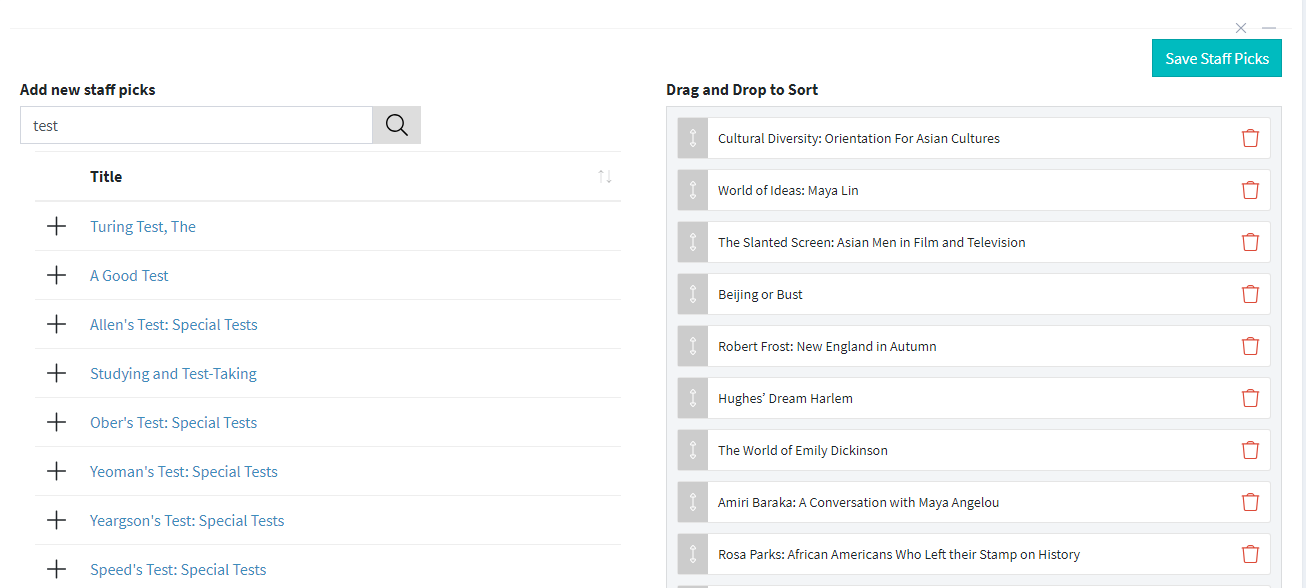Trash the Rosa Parks staff pick
The height and width of the screenshot is (588, 1306).
(1250, 554)
